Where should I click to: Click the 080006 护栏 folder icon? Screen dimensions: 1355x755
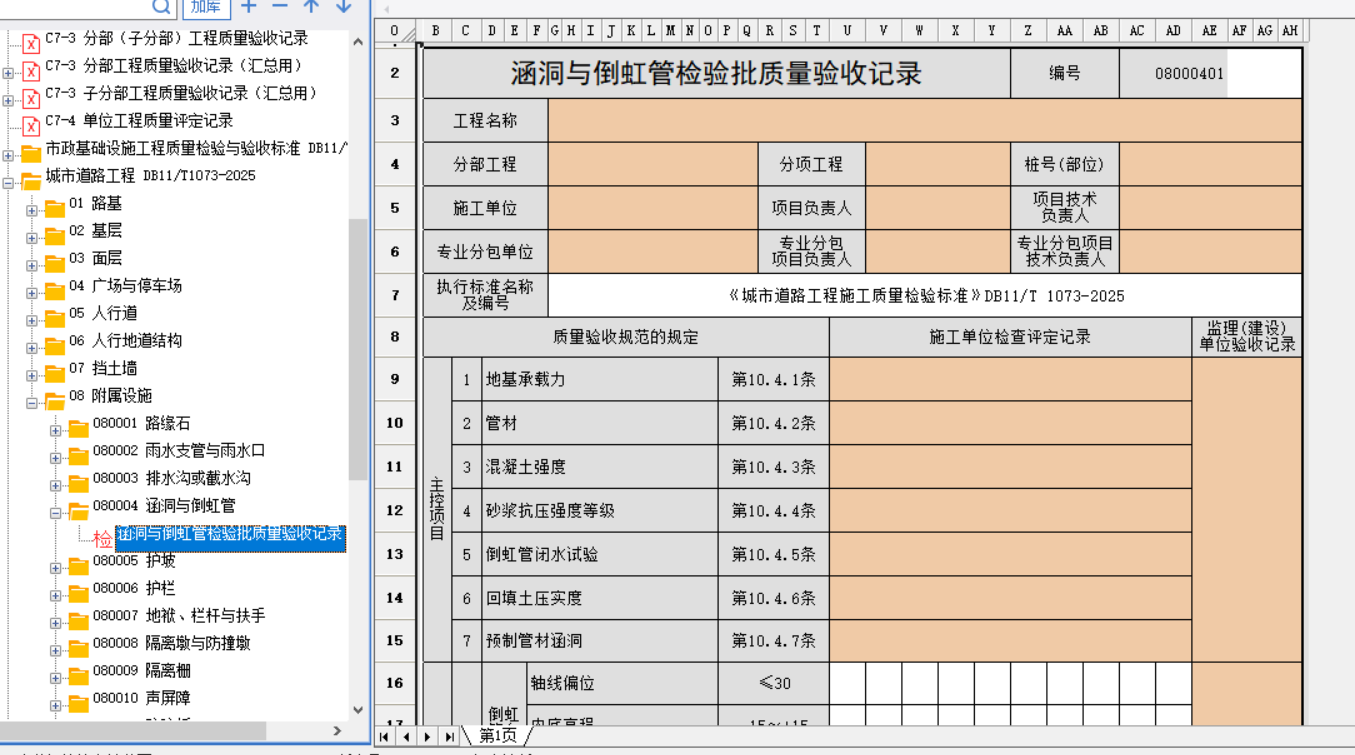pyautogui.click(x=78, y=594)
